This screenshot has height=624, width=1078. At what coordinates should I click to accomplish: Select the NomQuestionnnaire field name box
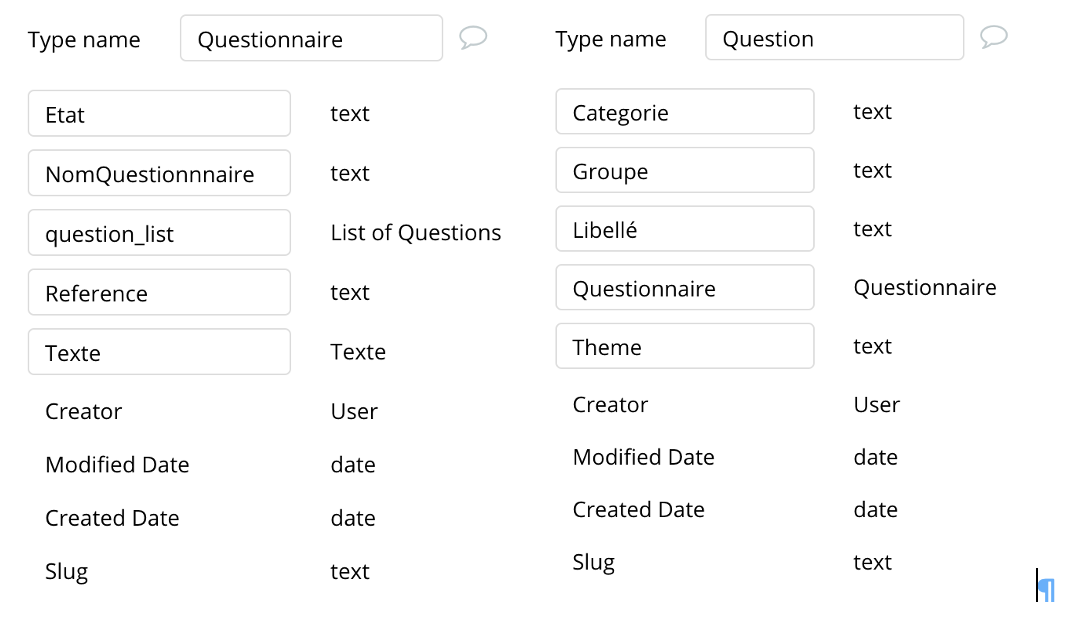(159, 174)
